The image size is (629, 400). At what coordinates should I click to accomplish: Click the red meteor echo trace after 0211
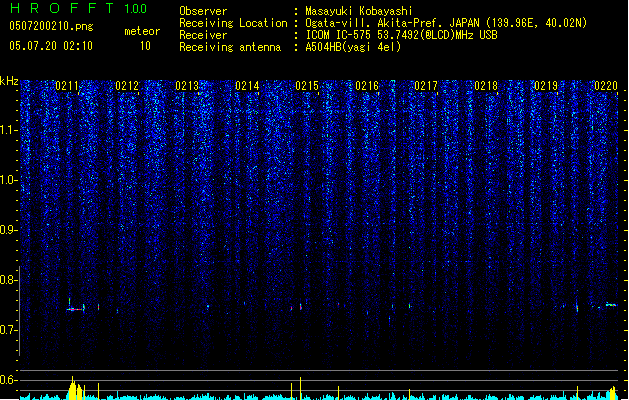click(75, 309)
